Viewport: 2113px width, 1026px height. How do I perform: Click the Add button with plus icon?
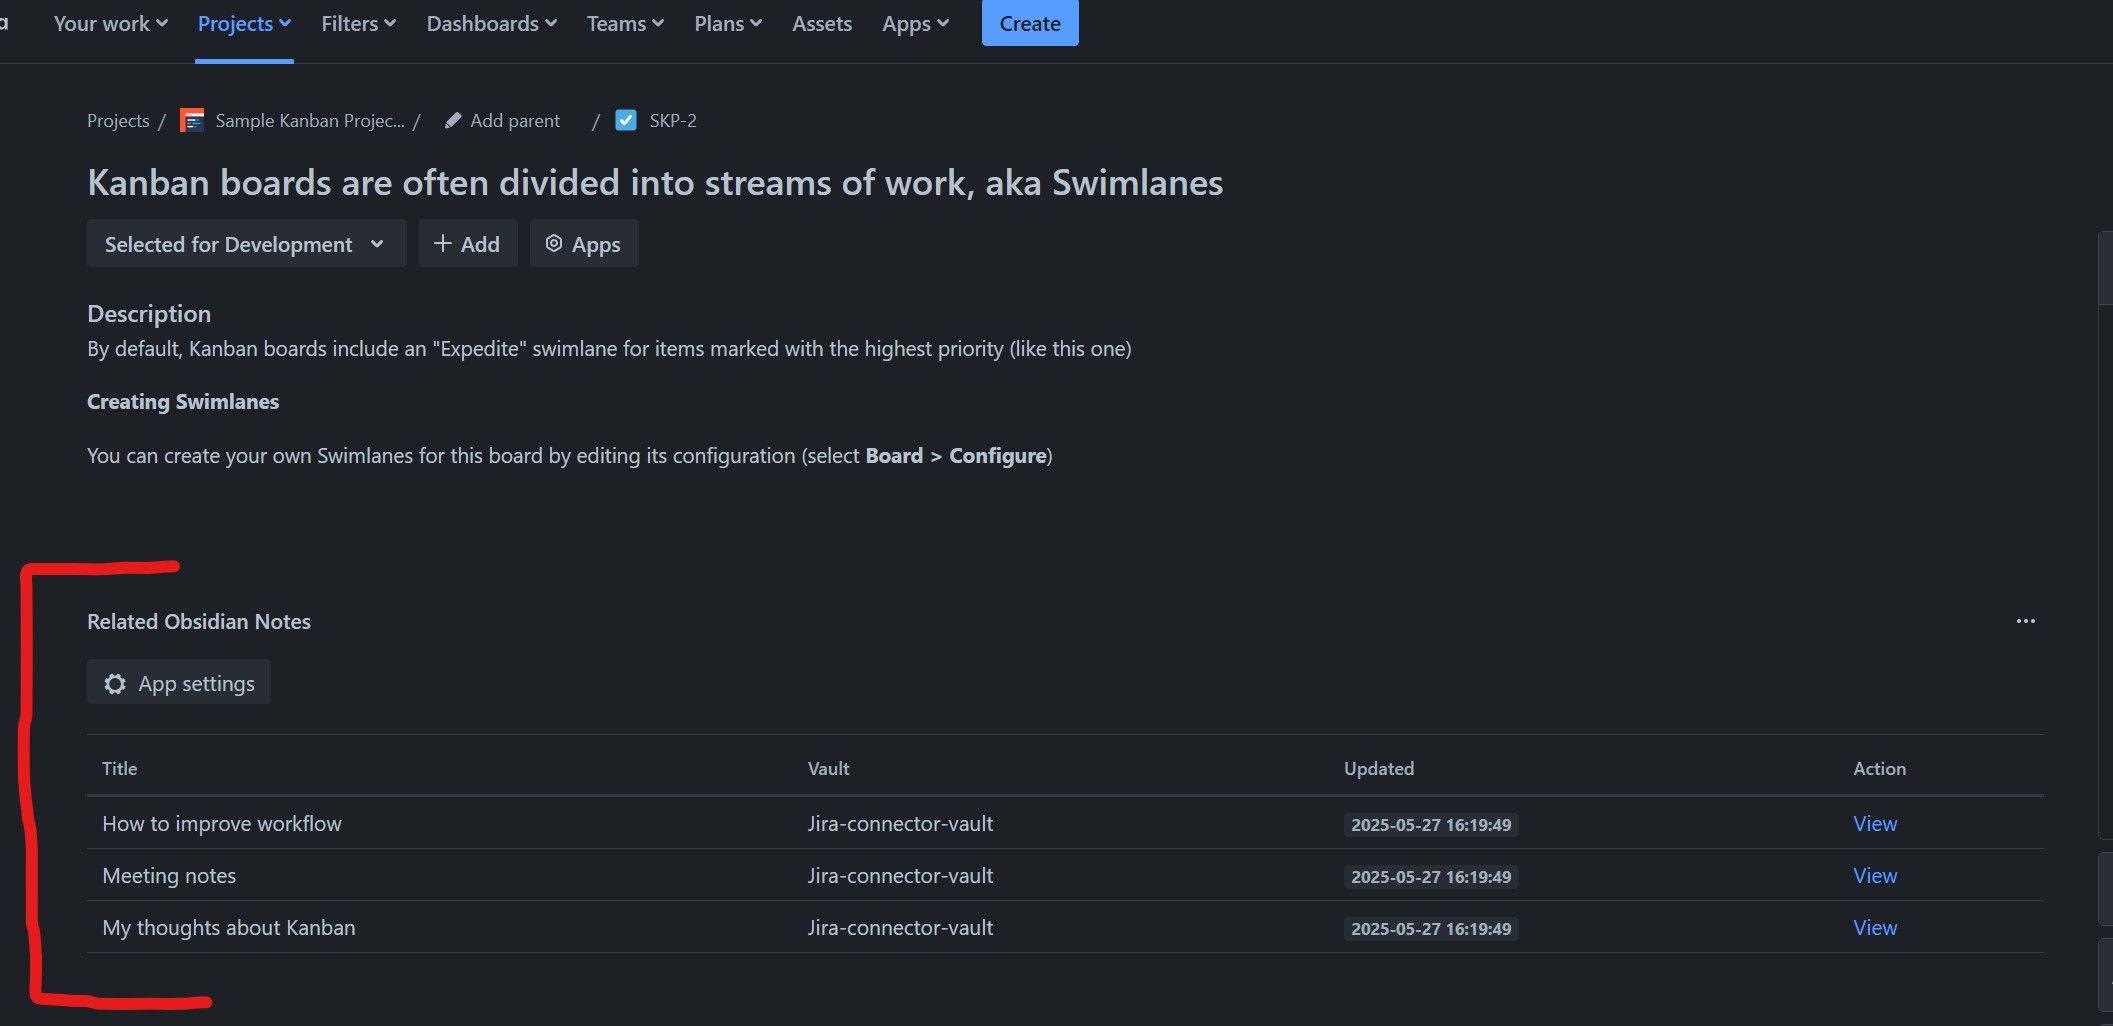[467, 244]
